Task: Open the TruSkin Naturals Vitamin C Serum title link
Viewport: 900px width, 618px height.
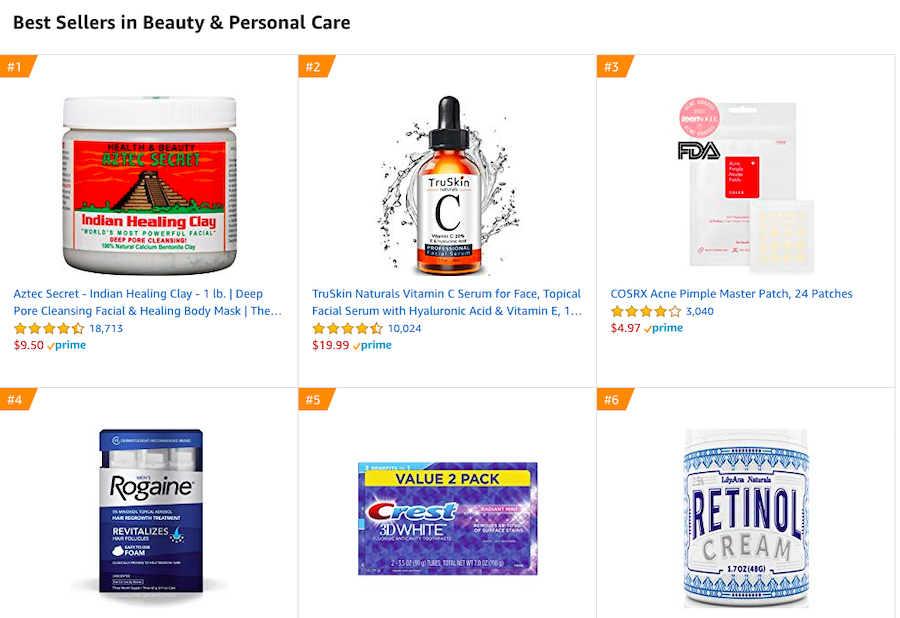Action: tap(446, 302)
